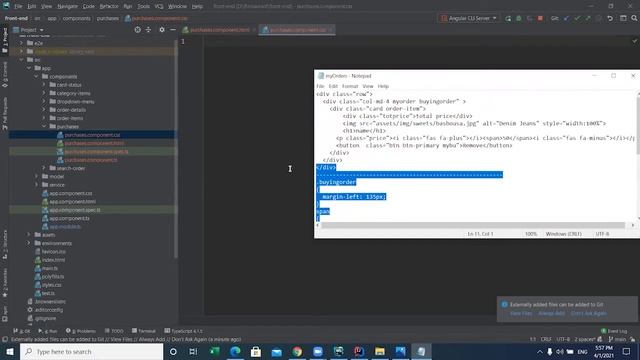This screenshot has width=640, height=360.
Task: Click the Project panel vertical scrollbar
Action: (176, 149)
